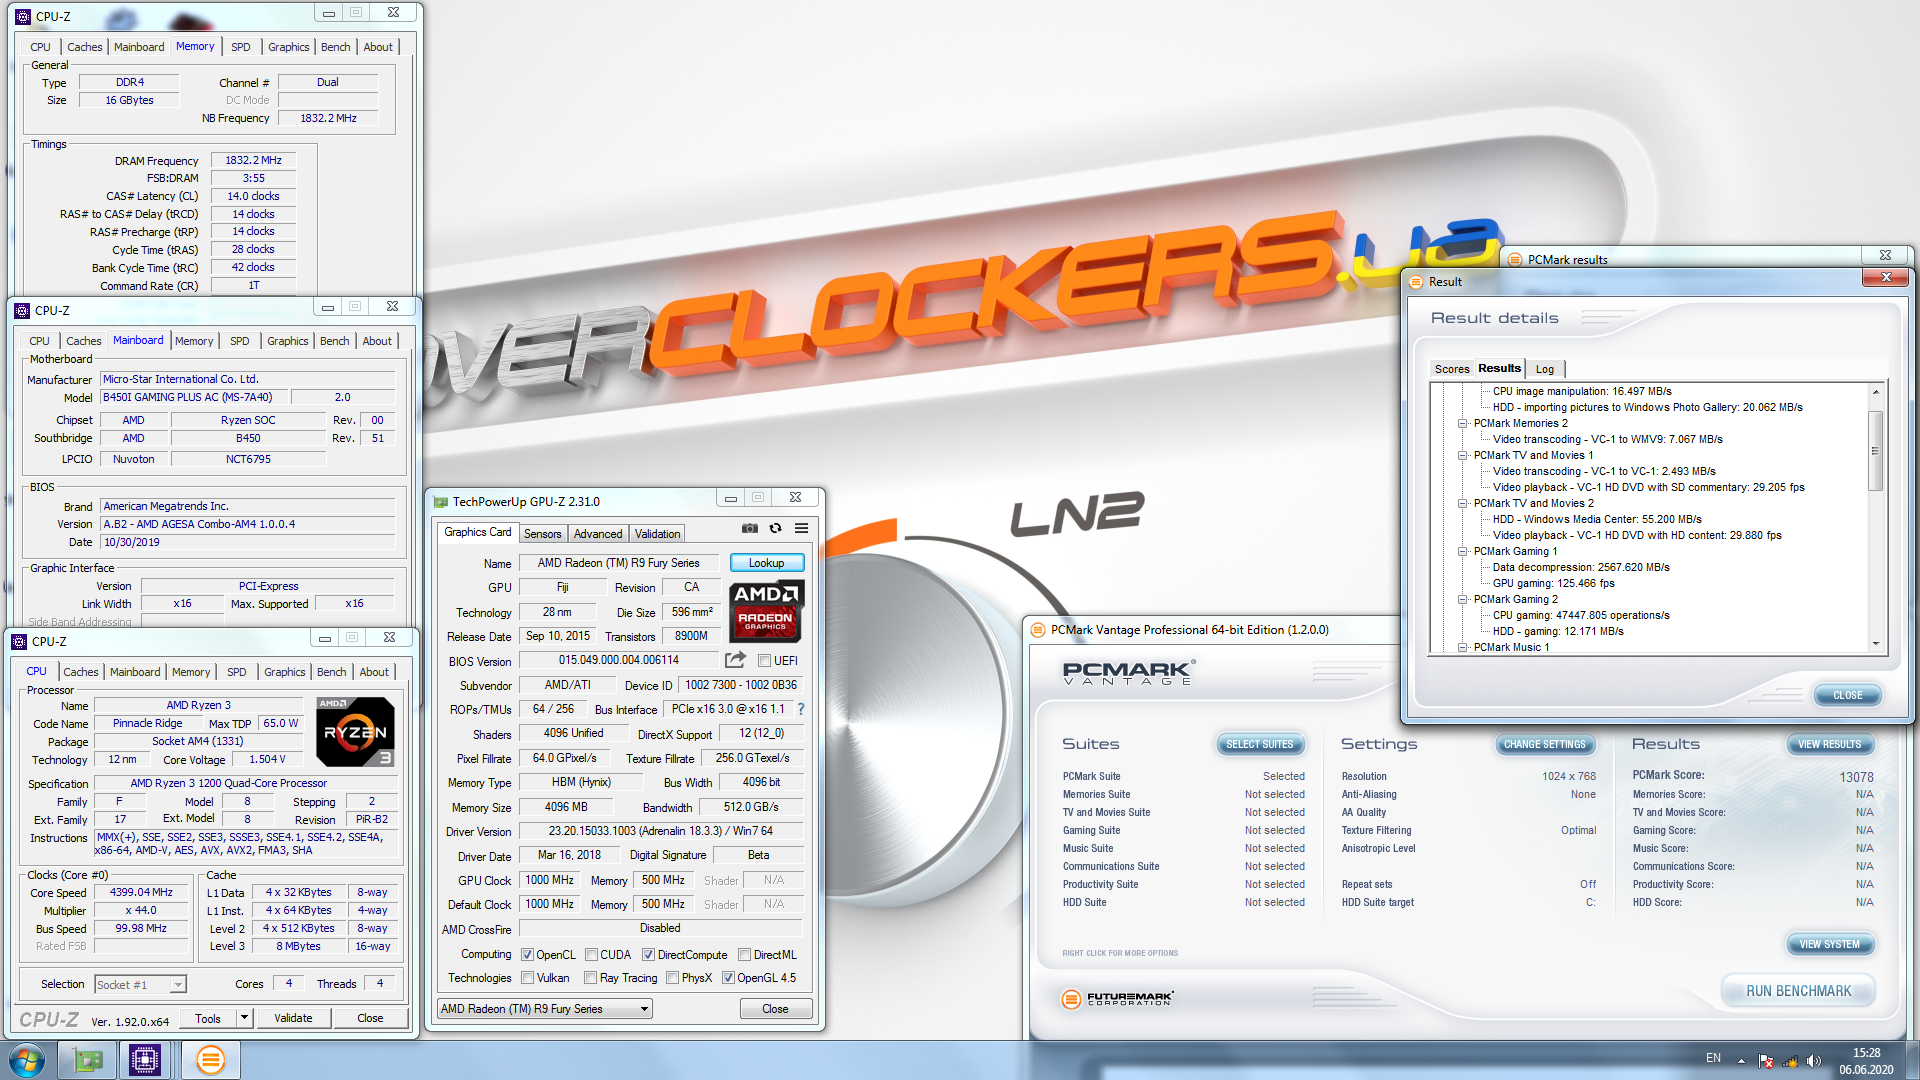Click the SELECT SUITES button
Screen dimensions: 1920x1080
(x=1260, y=744)
